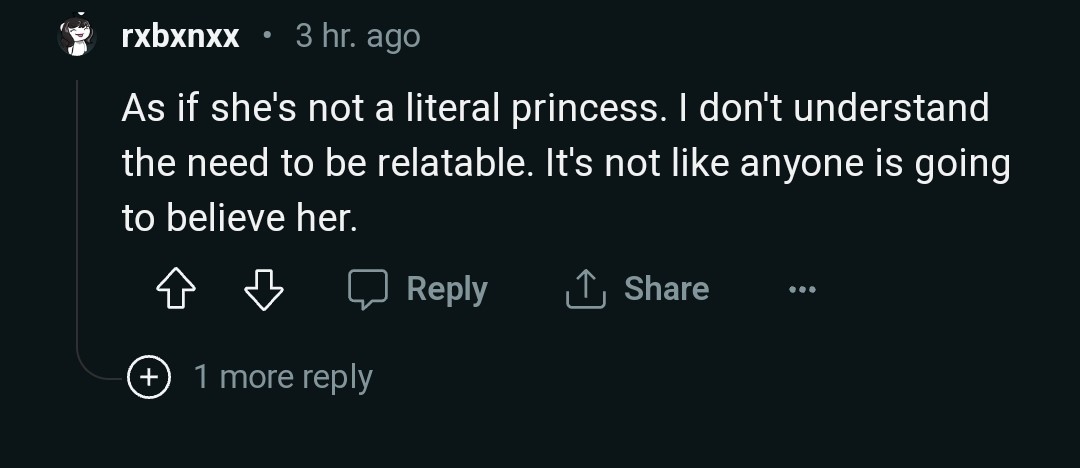
Task: Click the speech bubble reply icon
Action: coord(367,289)
